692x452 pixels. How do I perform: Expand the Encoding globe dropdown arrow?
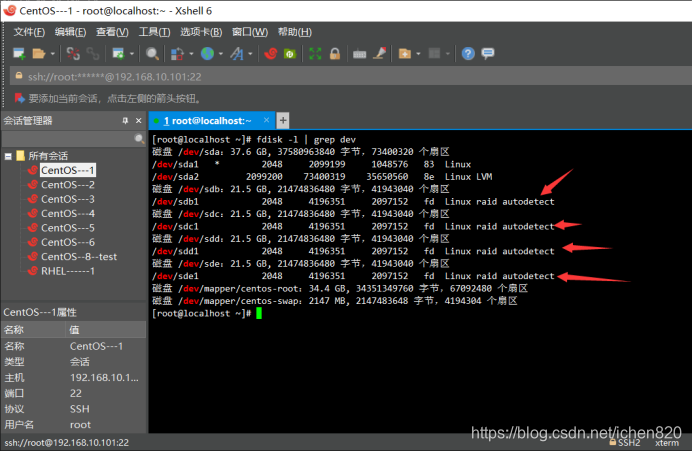[221, 54]
